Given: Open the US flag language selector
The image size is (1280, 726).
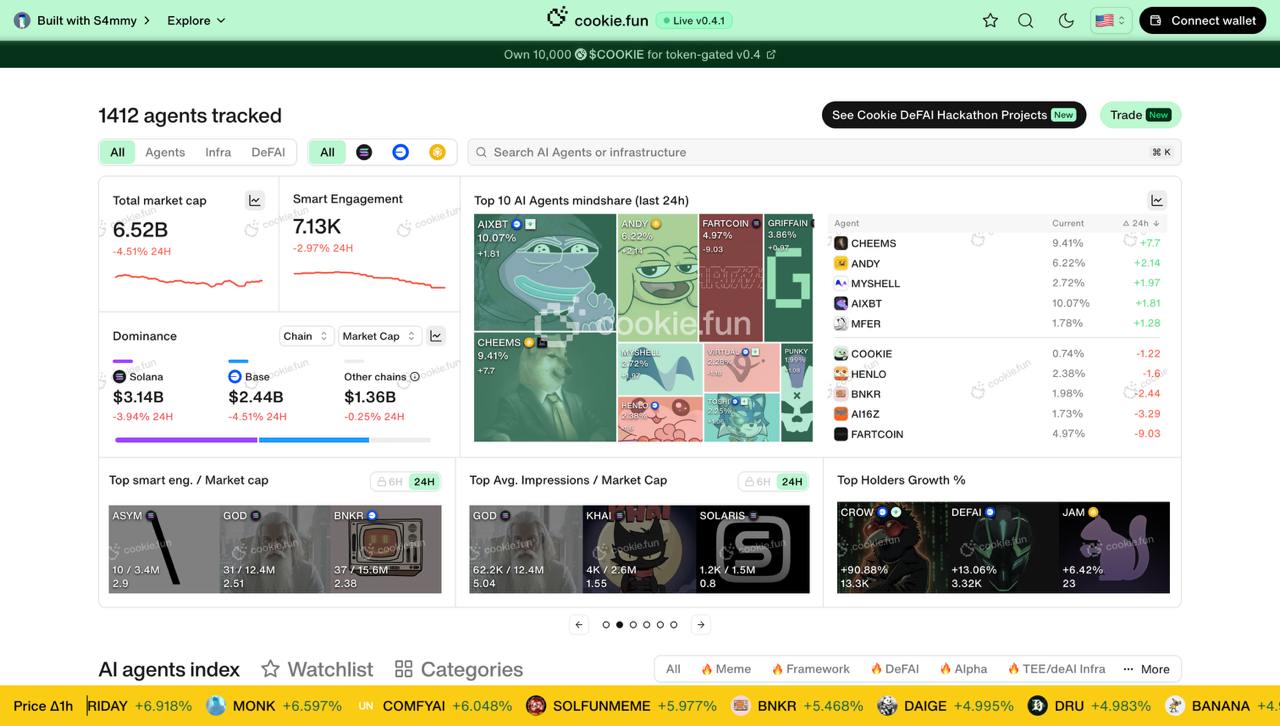Looking at the screenshot, I should coord(1111,20).
